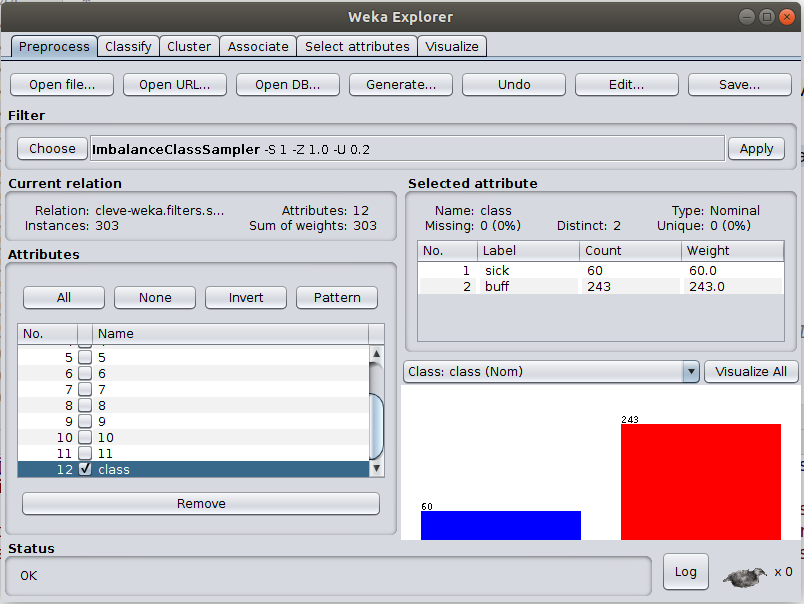
Task: Switch to the Preprocess tab
Action: pos(54,46)
